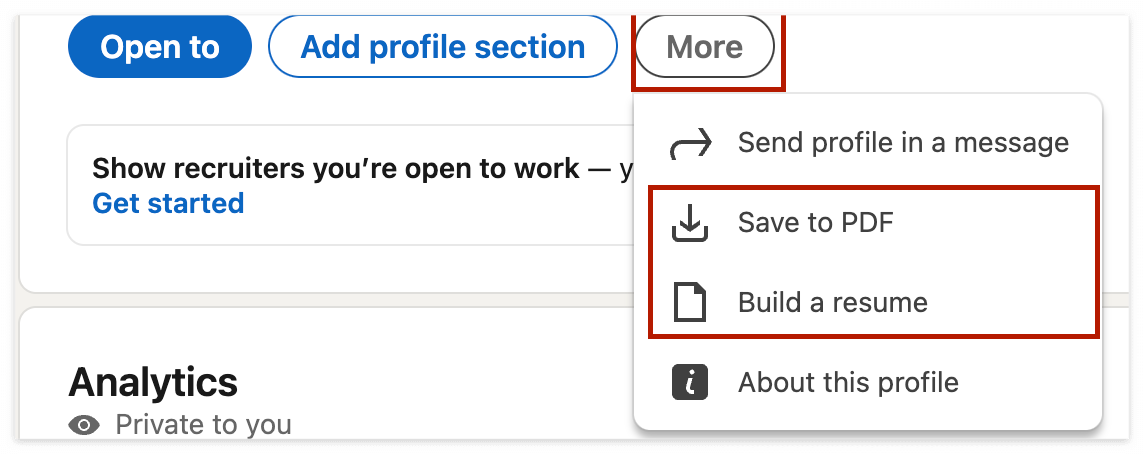The width and height of the screenshot is (1144, 454).
Task: Collapse the More dropdown button
Action: (704, 47)
